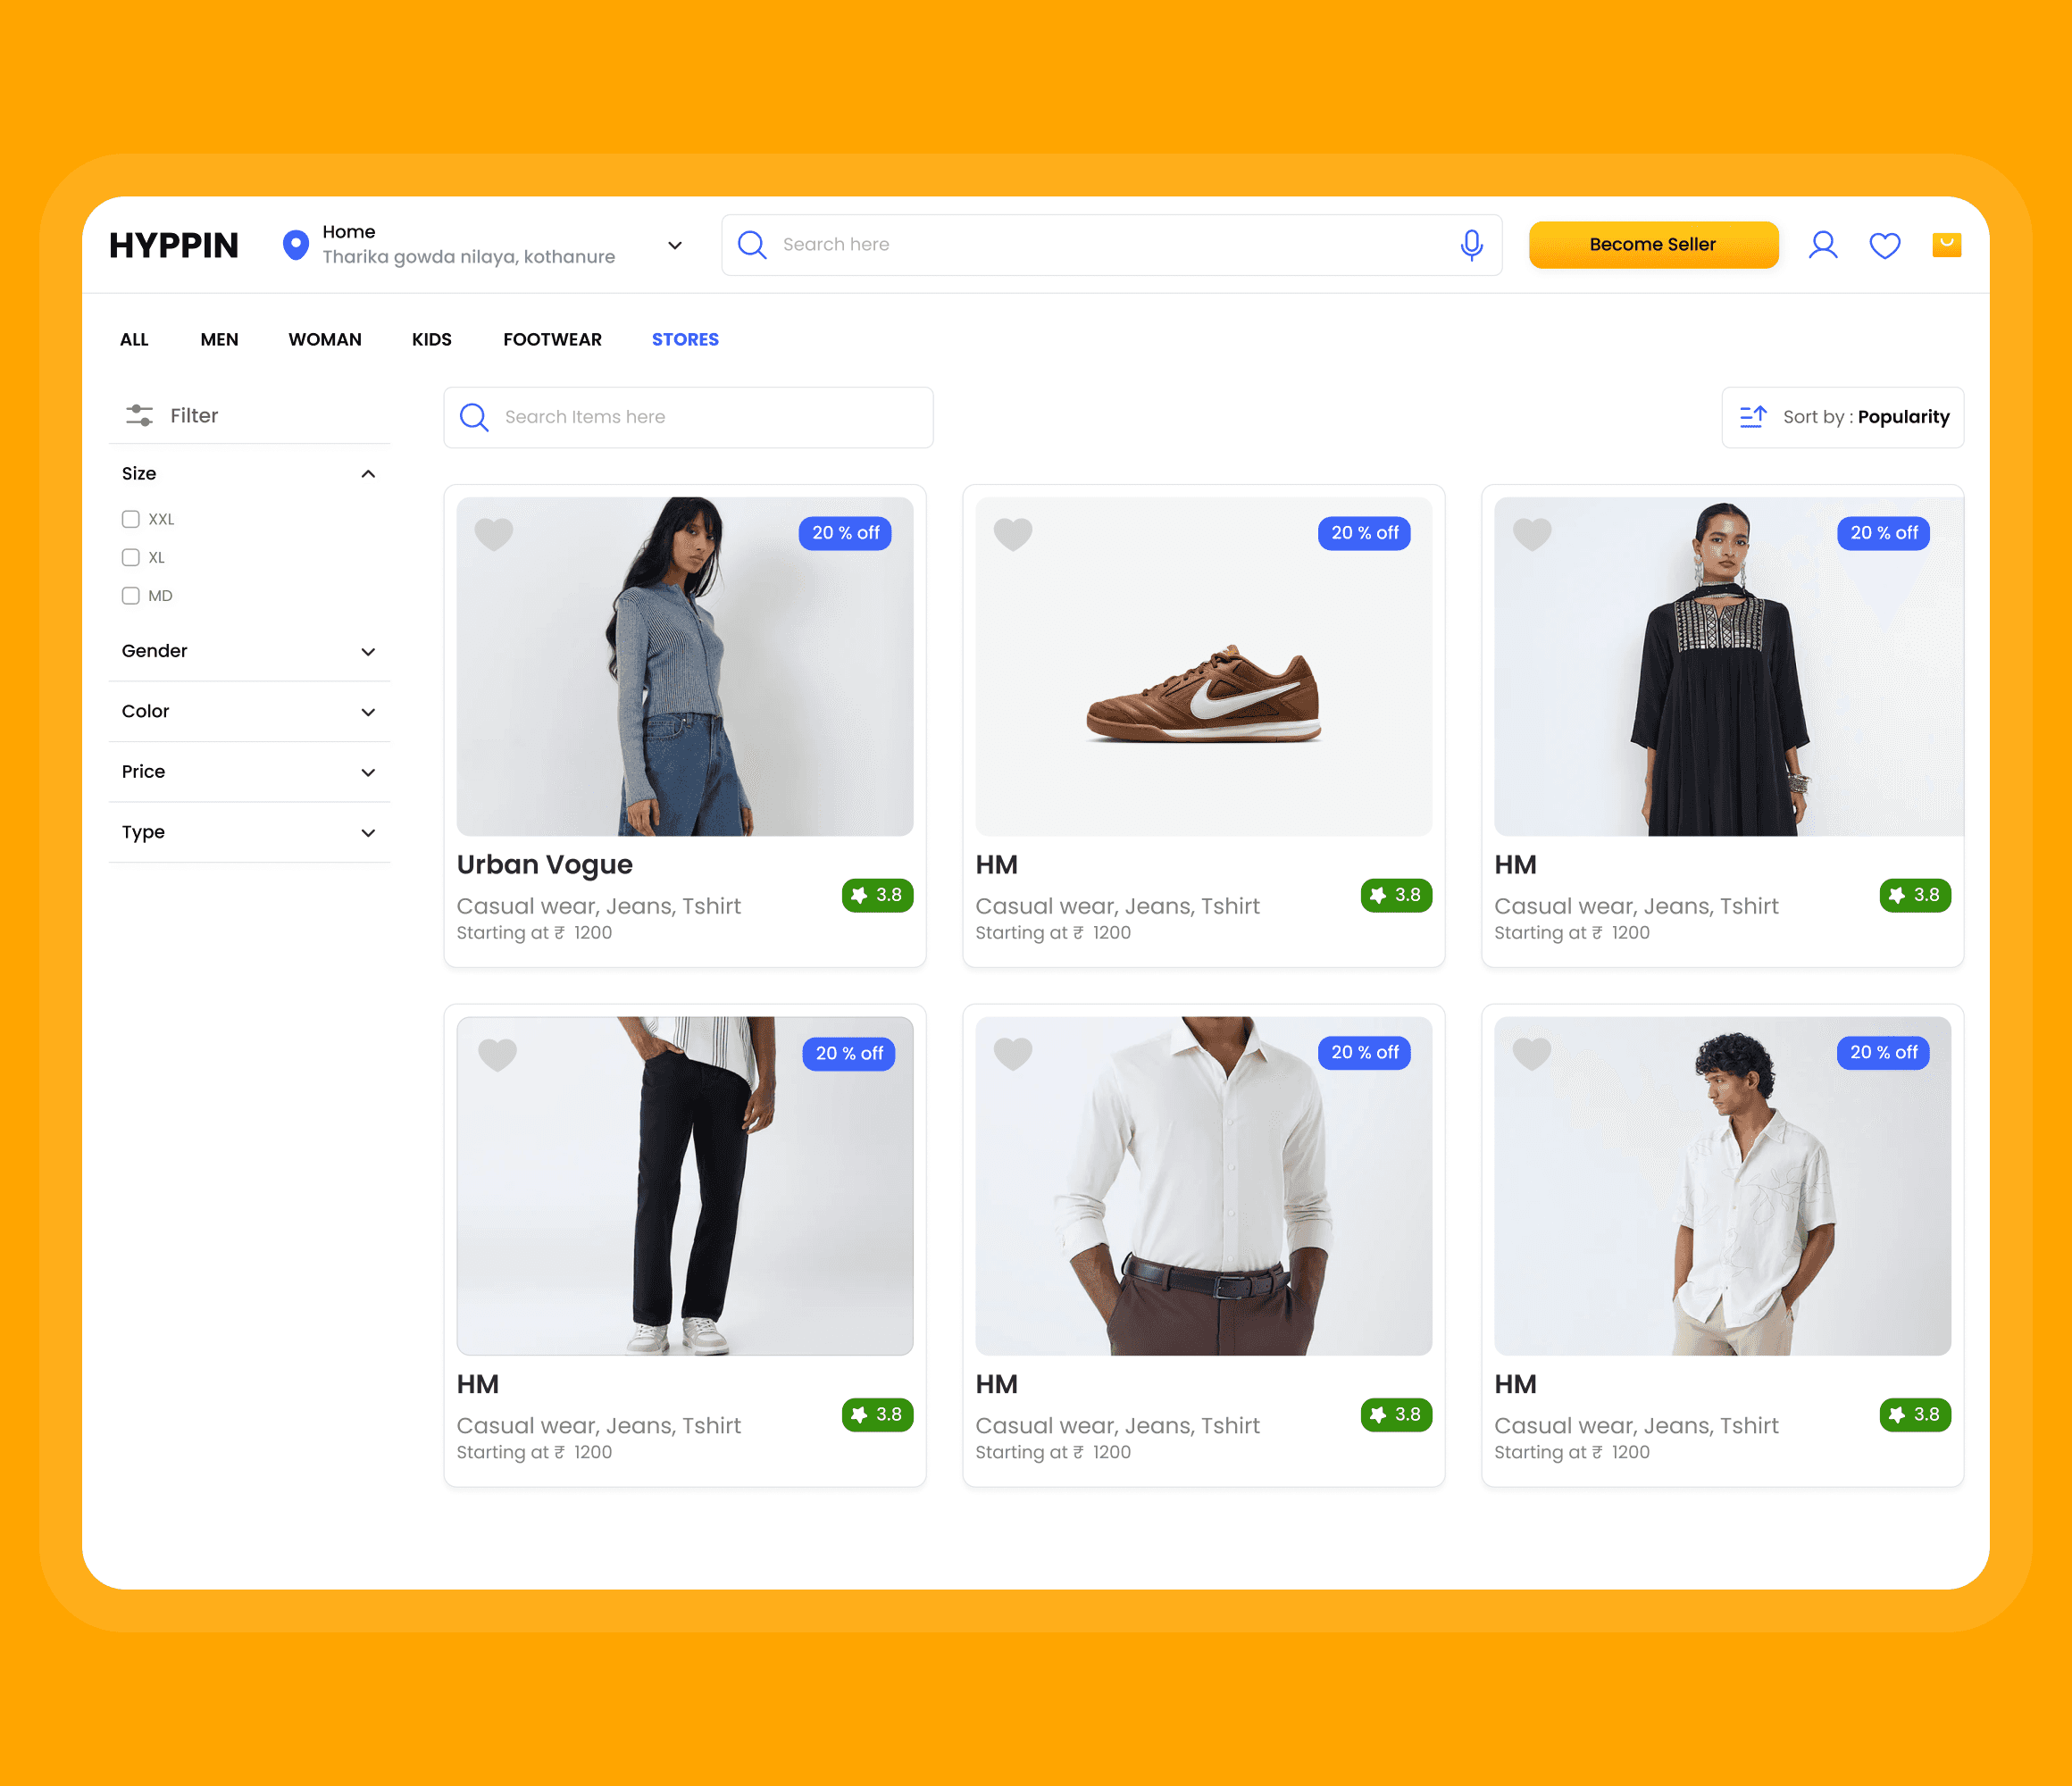The image size is (2072, 1786).
Task: Favorite the black pants store card
Action: coord(497,1054)
